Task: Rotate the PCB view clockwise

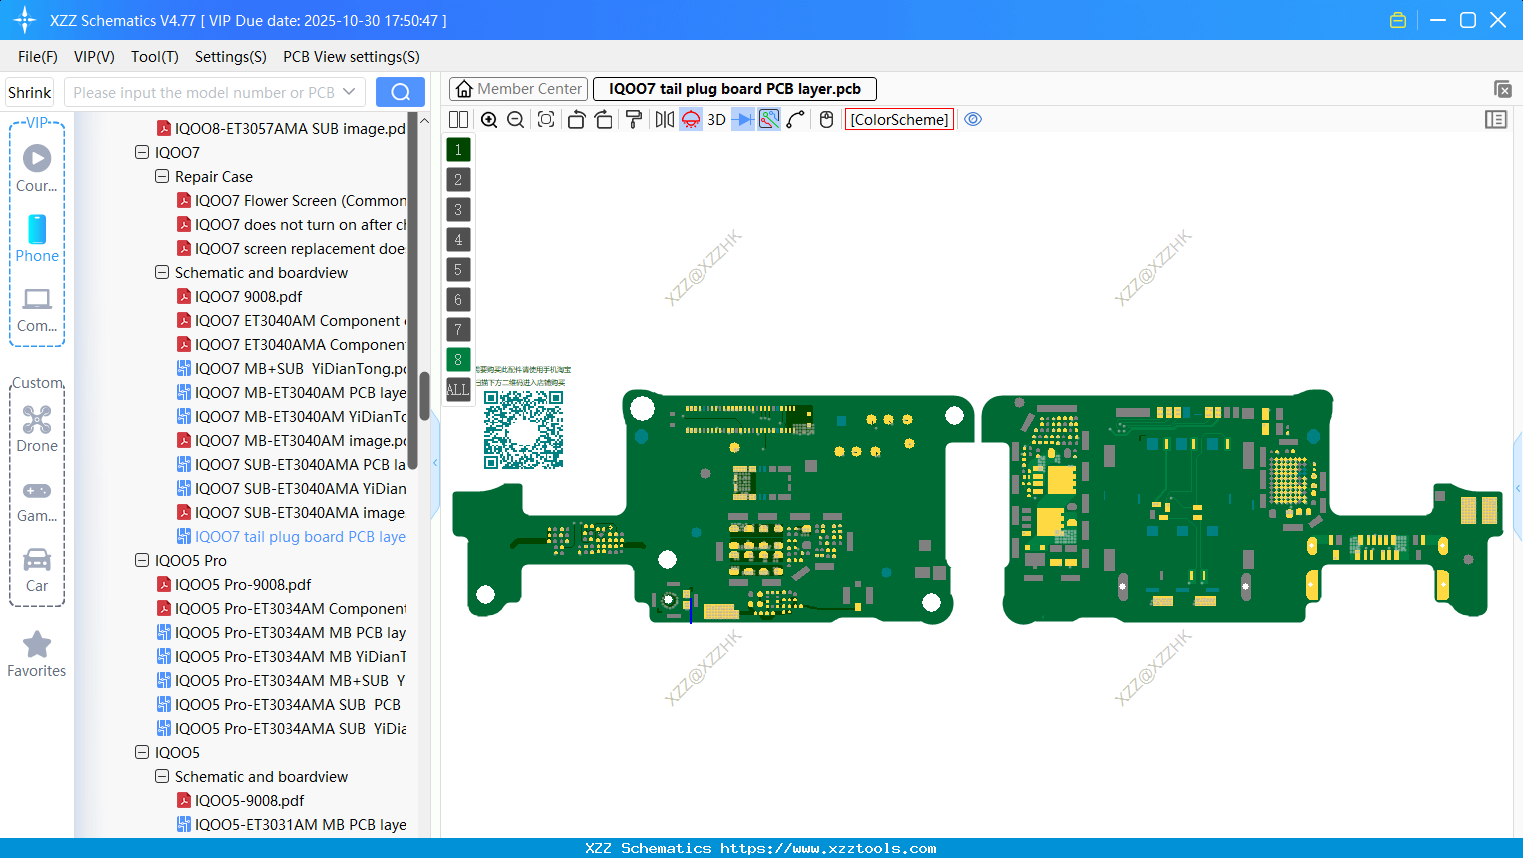Action: point(604,119)
